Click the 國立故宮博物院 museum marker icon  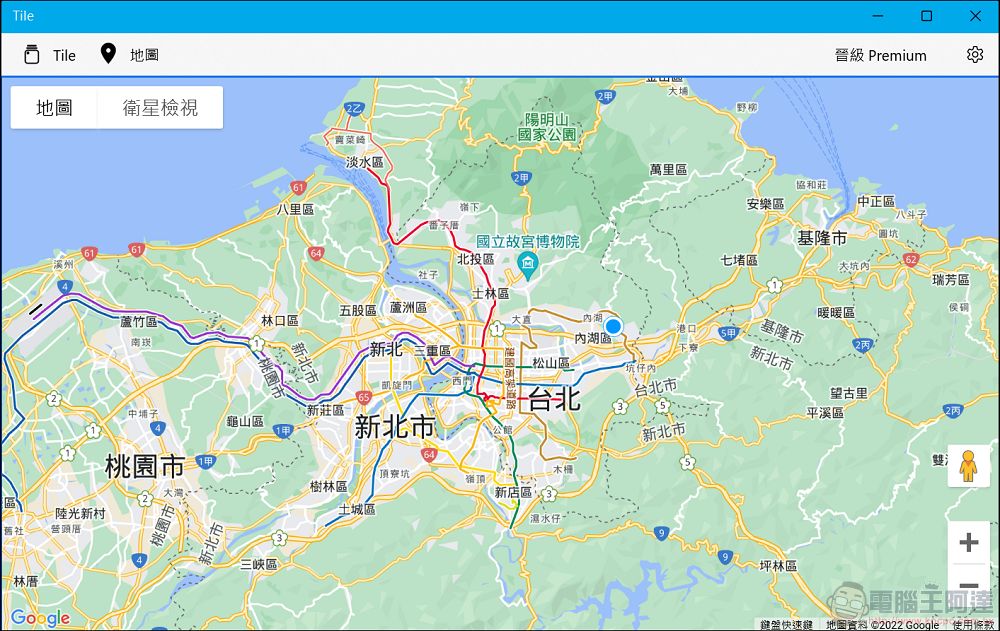(527, 264)
